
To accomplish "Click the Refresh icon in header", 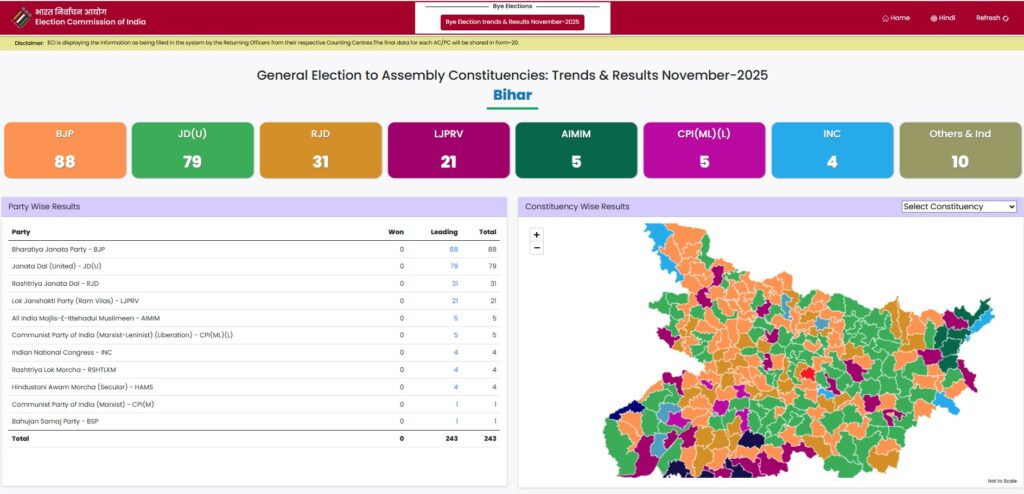I will click(1004, 18).
